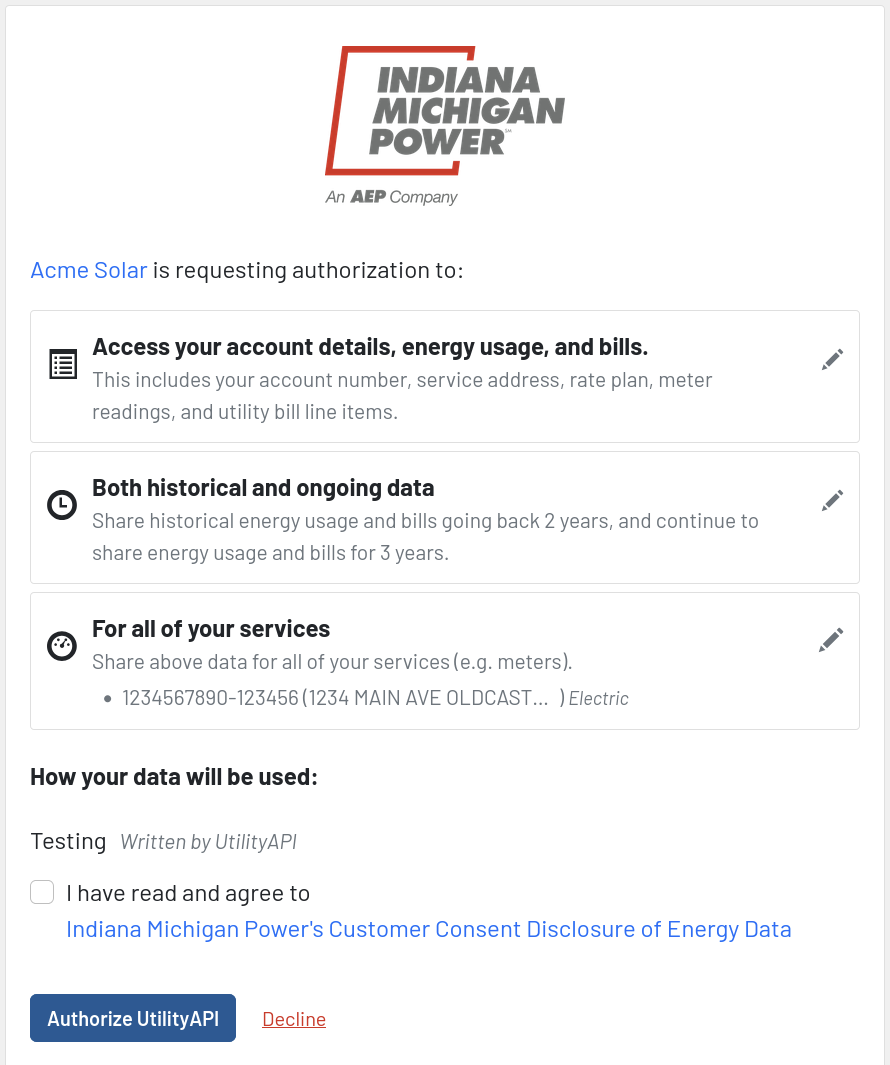This screenshot has width=890, height=1065.
Task: Select the "Access your account details" heading
Action: tap(370, 347)
